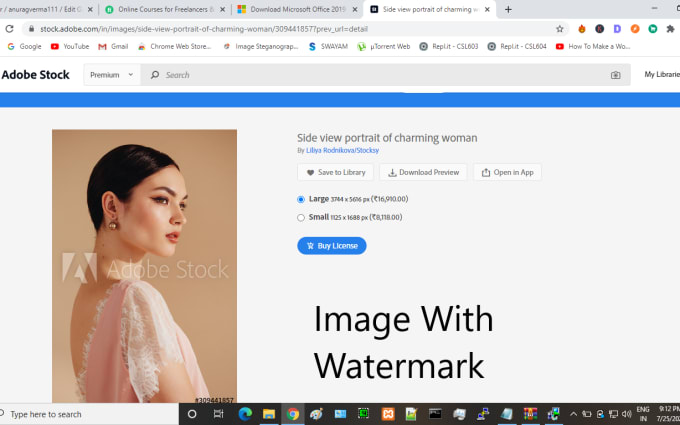The image size is (680, 425).
Task: Open Notepad++ from taskbar
Action: pyautogui.click(x=411, y=414)
